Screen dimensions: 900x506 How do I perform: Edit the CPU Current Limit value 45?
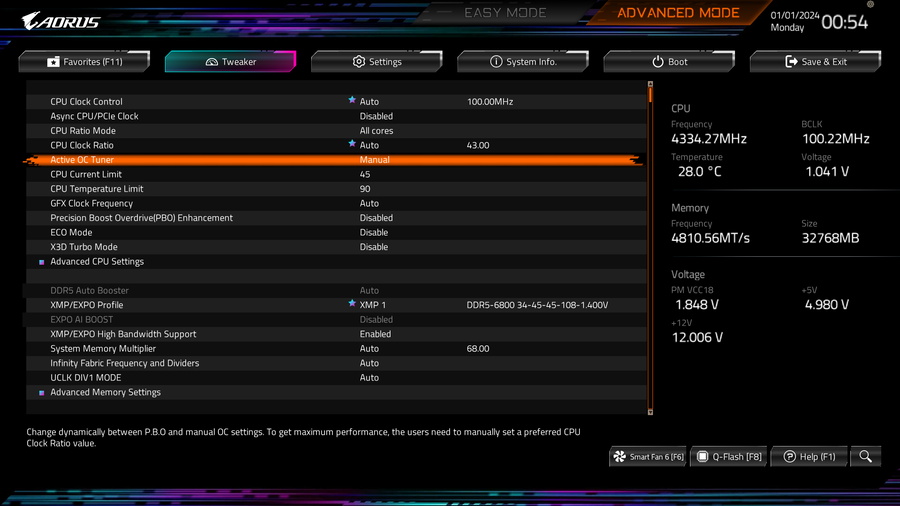365,174
